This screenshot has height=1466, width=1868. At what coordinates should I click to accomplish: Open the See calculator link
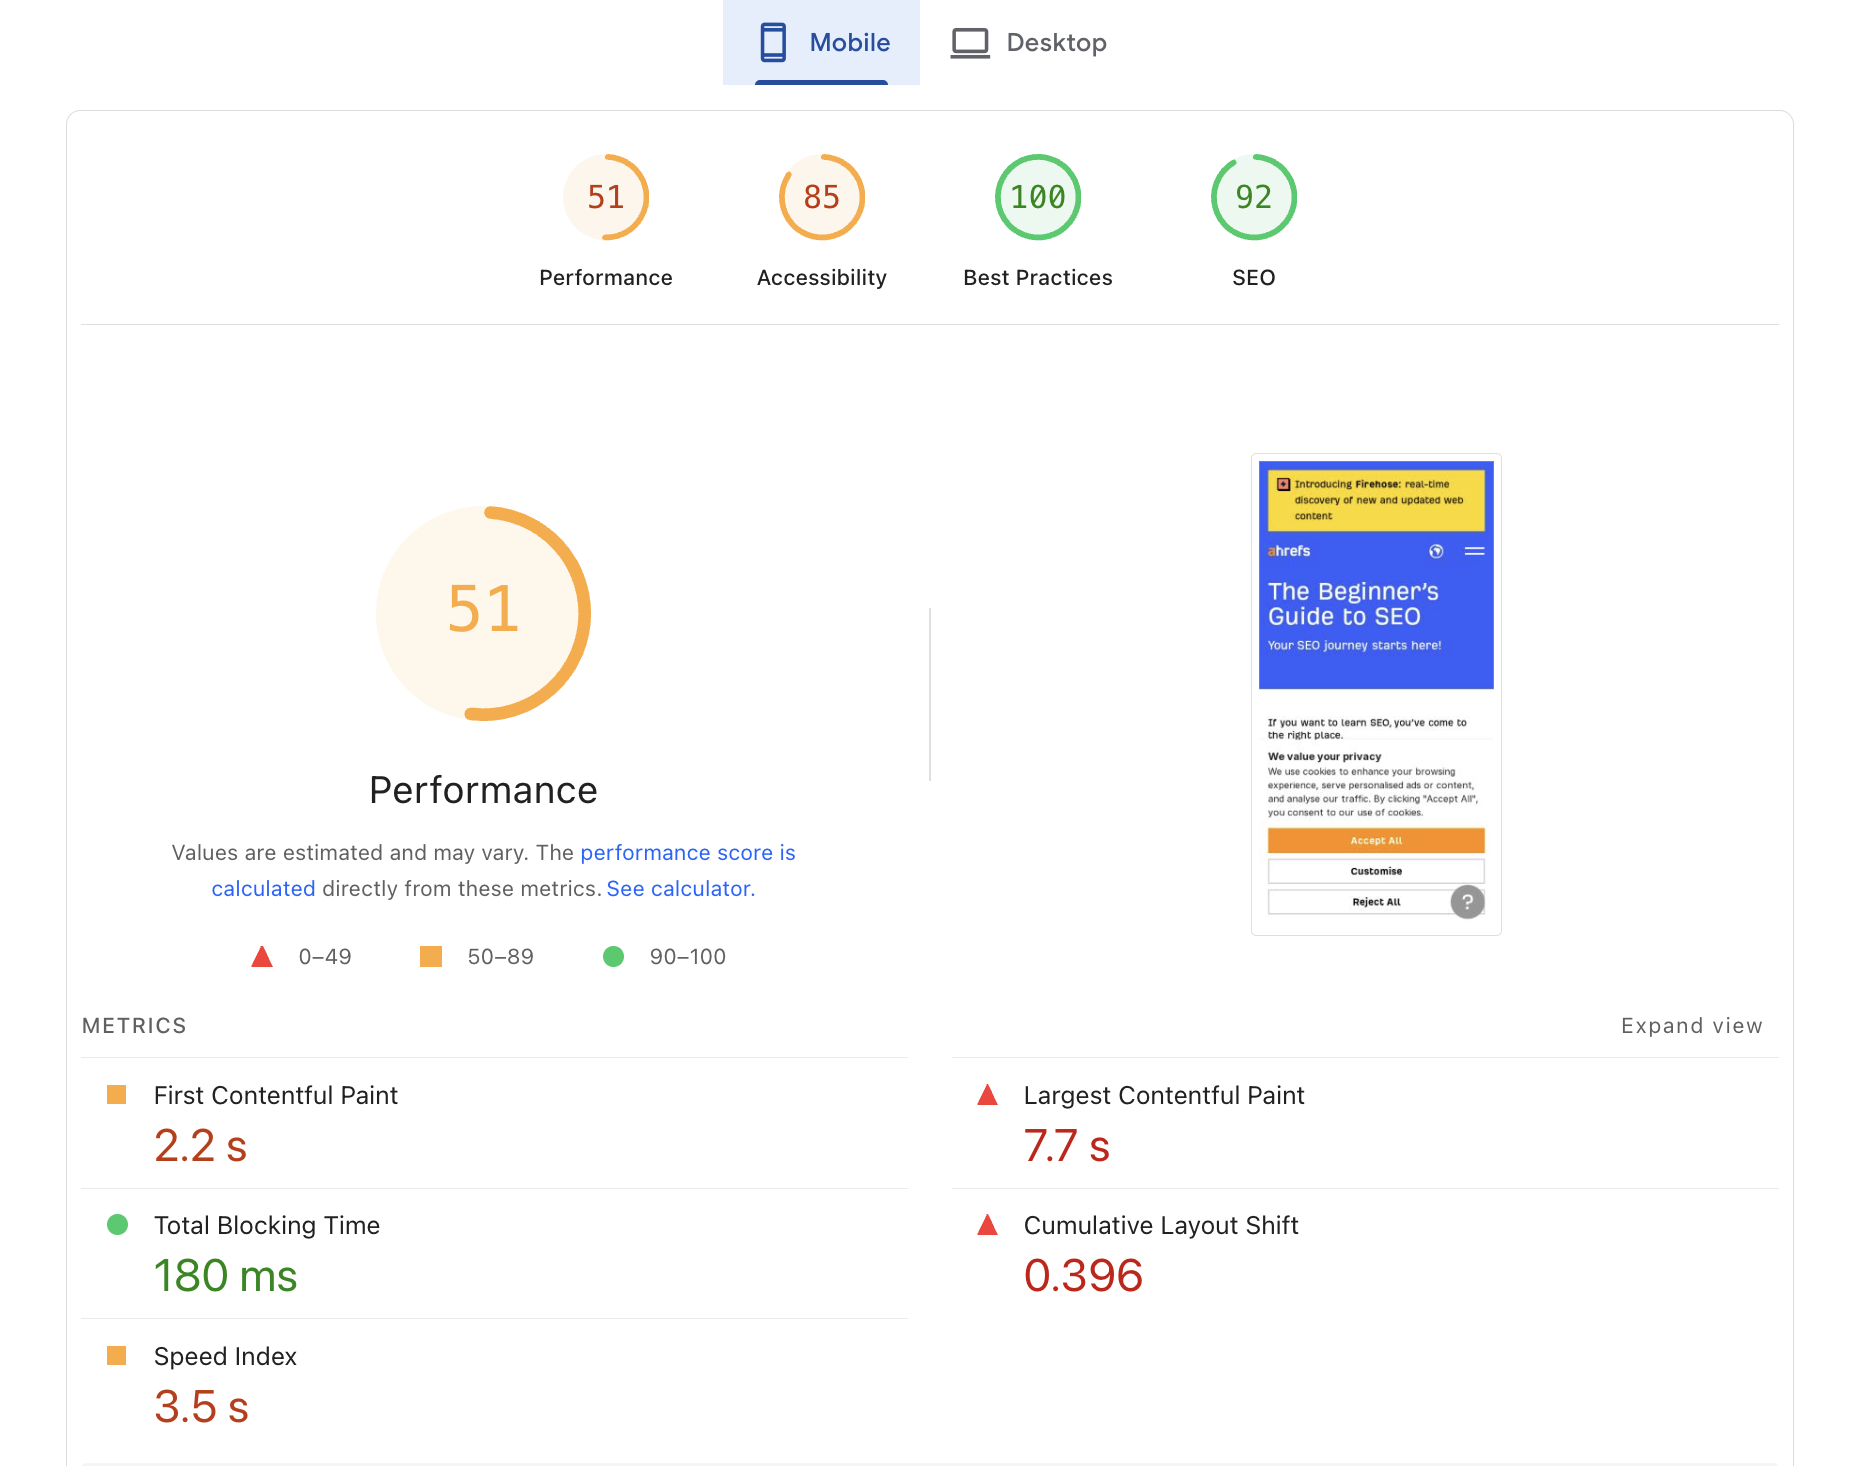681,888
